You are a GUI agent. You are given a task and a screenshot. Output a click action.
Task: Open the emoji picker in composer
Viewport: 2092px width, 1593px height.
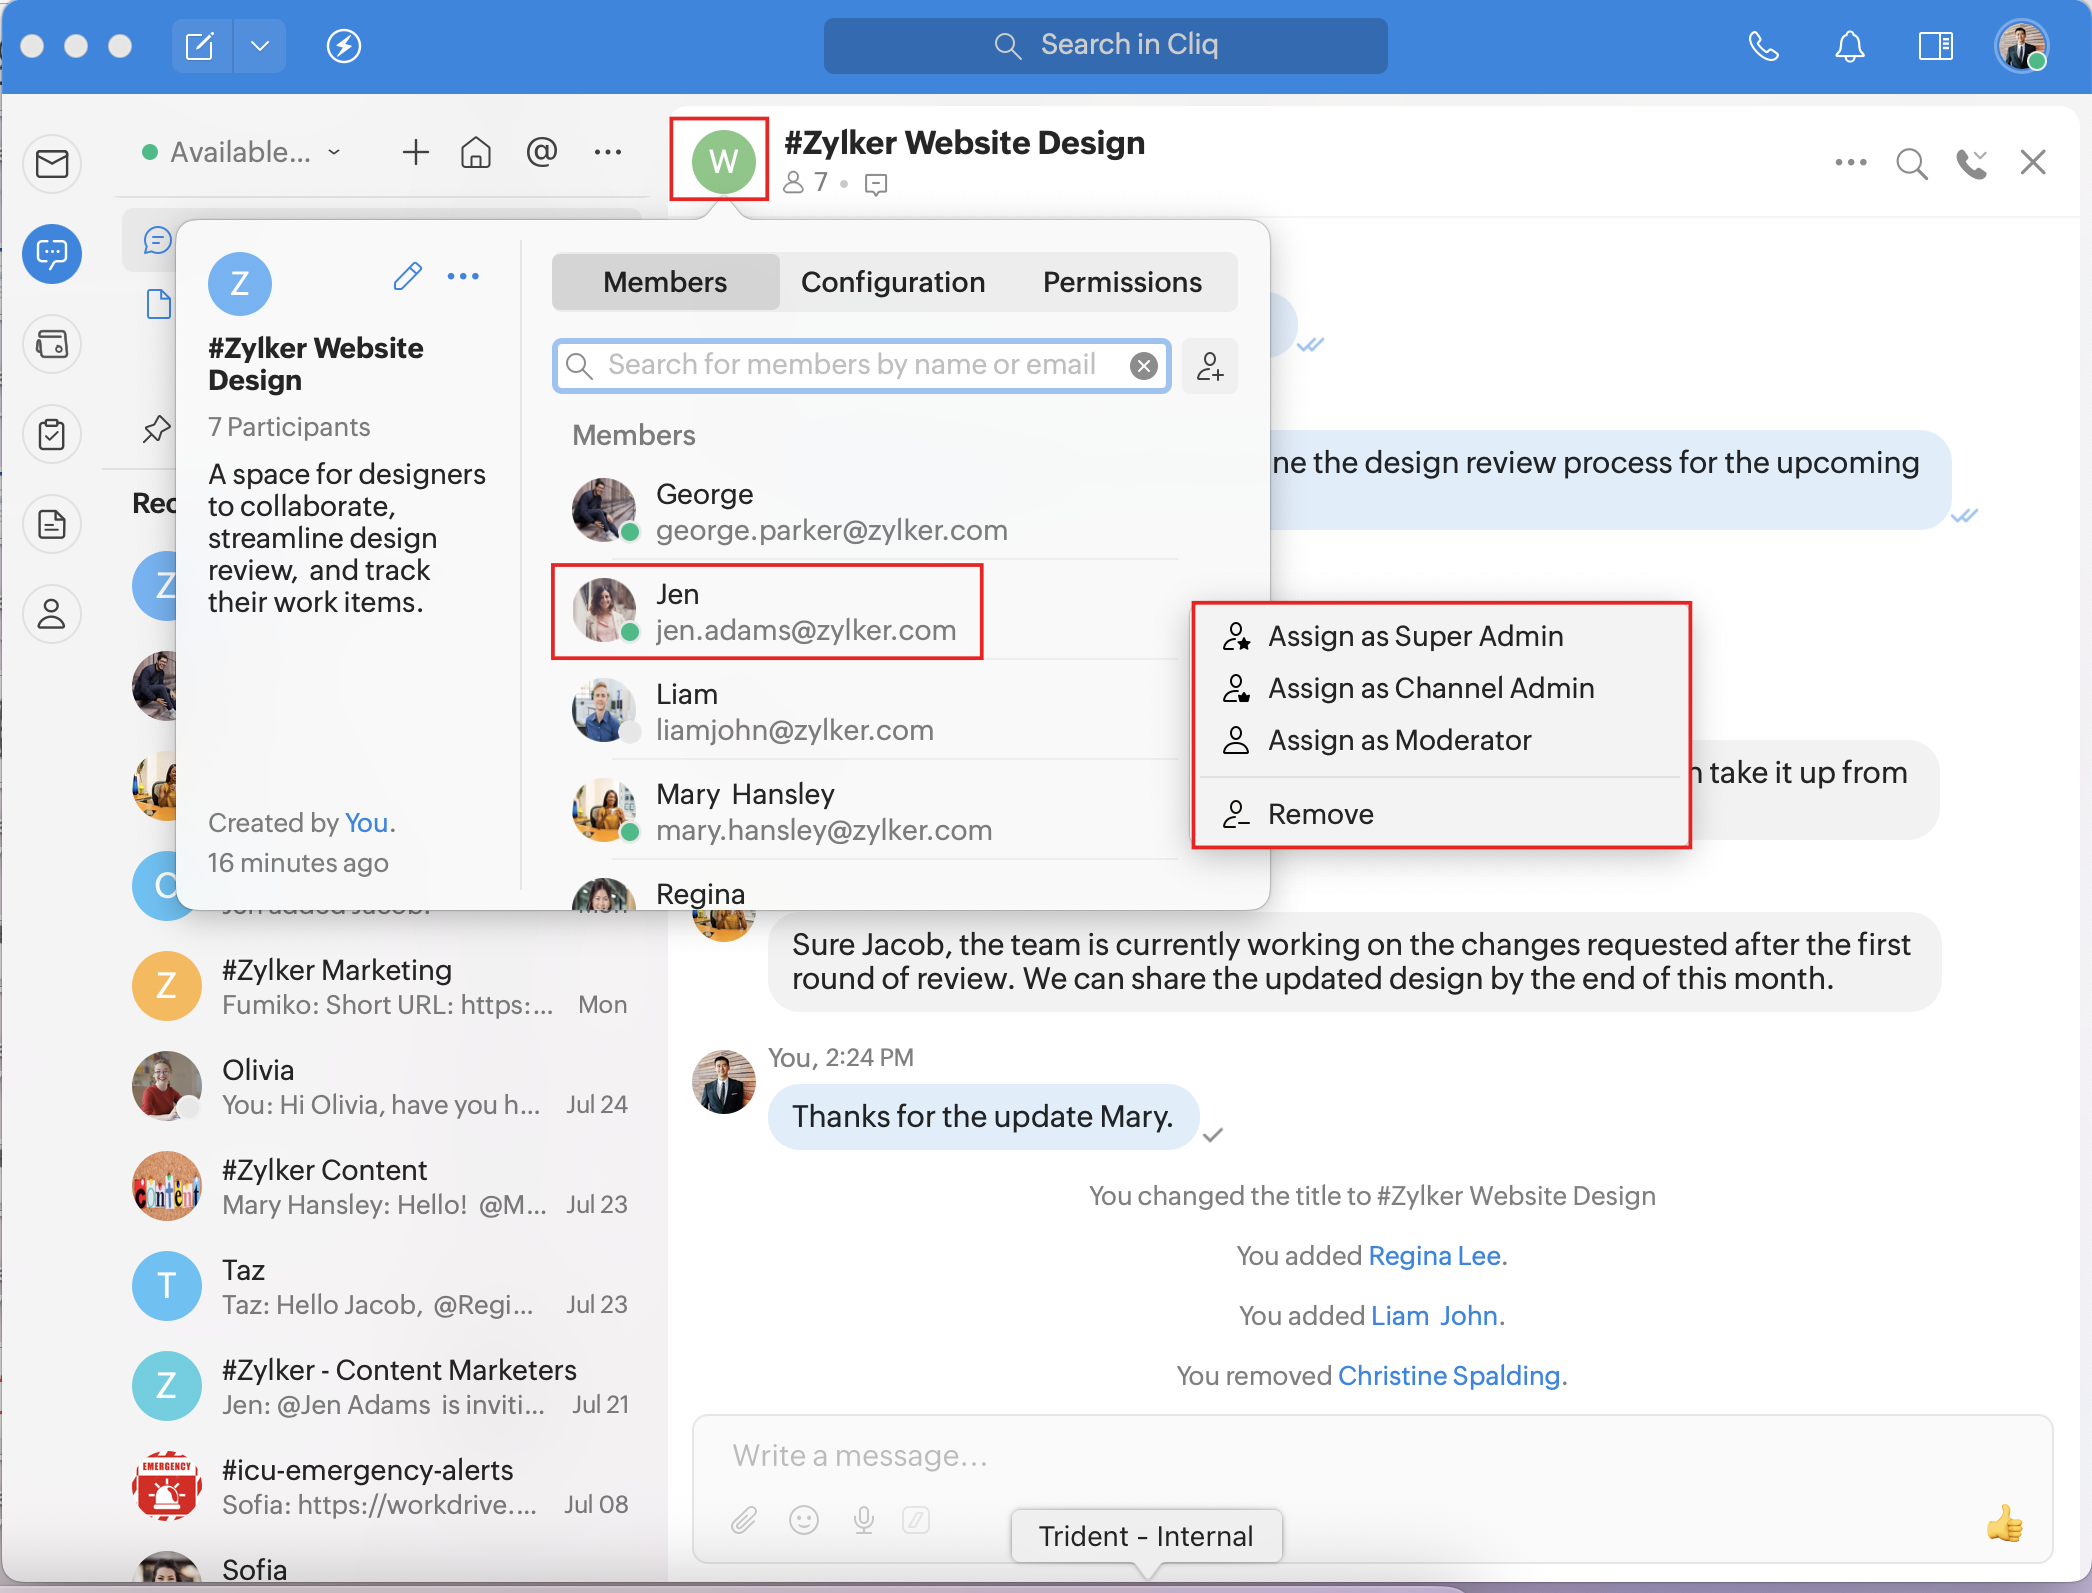(804, 1521)
